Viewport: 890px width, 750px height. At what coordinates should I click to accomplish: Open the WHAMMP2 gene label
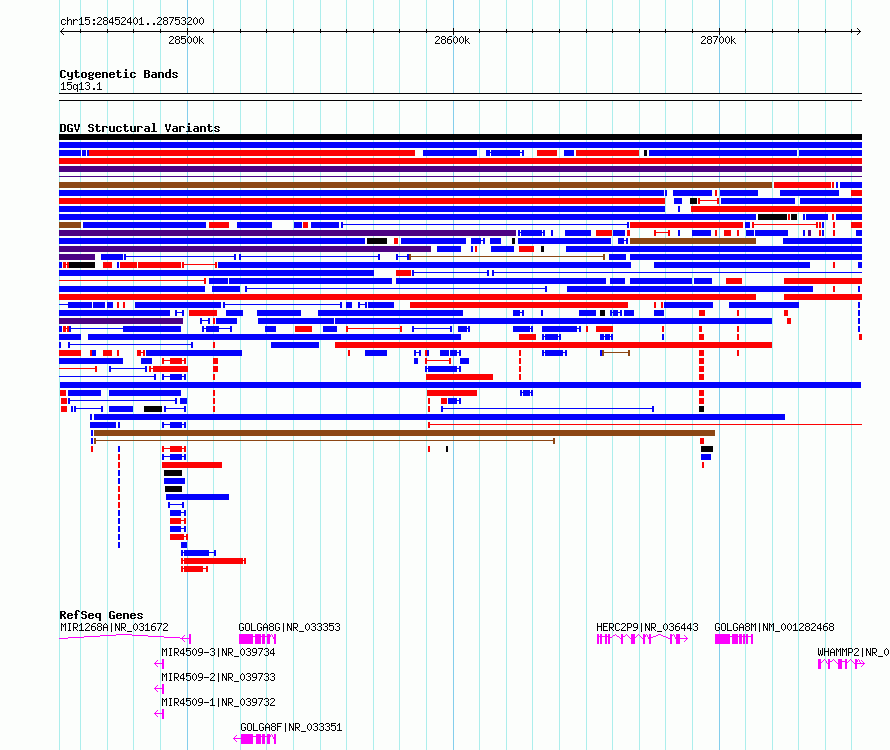click(853, 652)
